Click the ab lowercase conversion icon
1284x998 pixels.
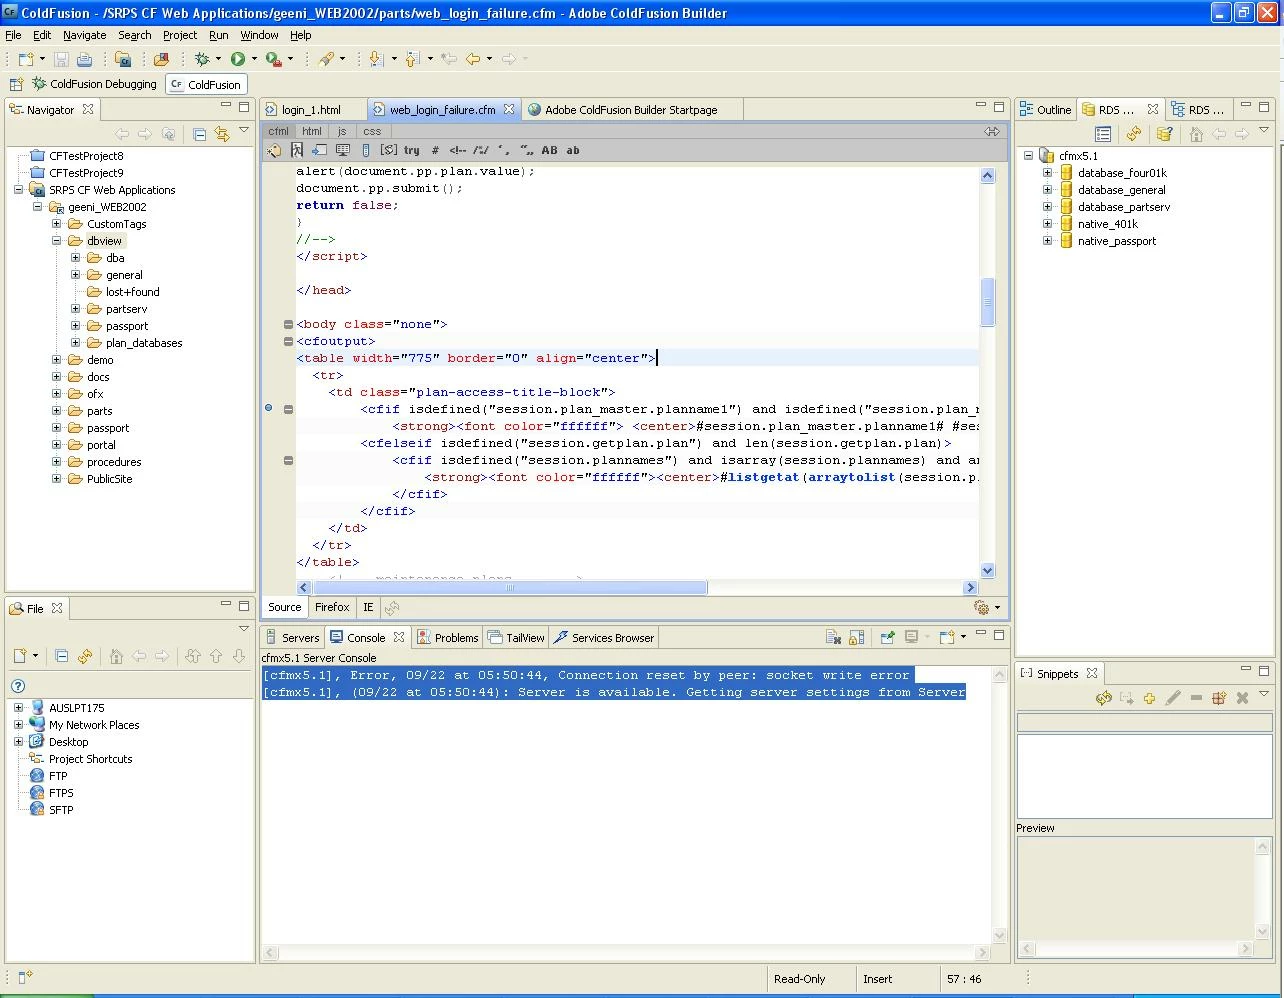tap(573, 150)
